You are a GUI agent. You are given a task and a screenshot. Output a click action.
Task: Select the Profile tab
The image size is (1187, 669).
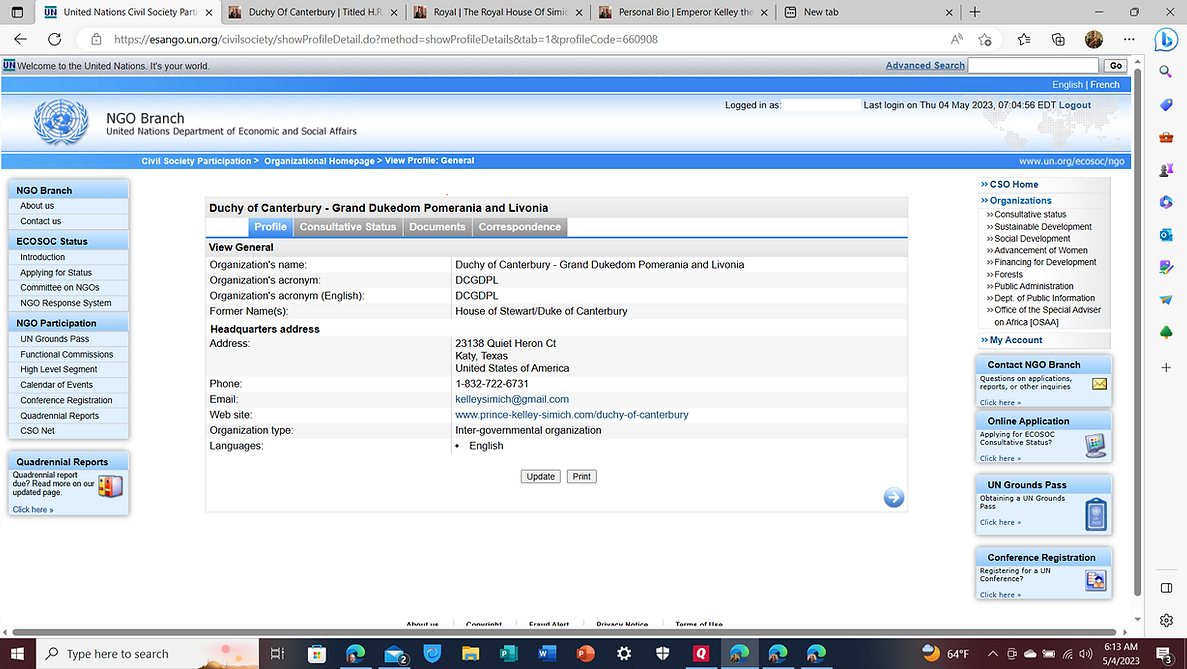pos(270,227)
